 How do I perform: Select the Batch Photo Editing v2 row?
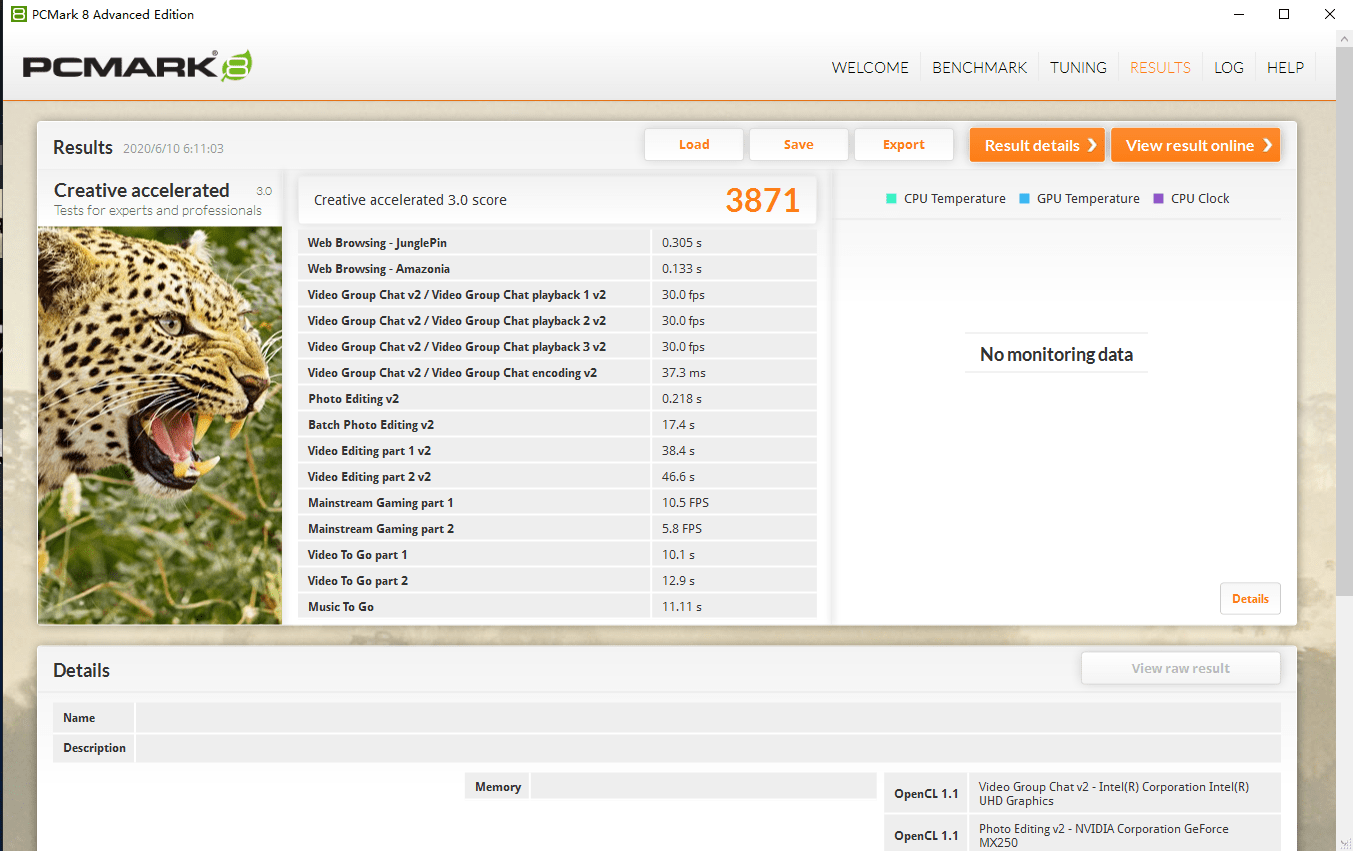point(557,424)
